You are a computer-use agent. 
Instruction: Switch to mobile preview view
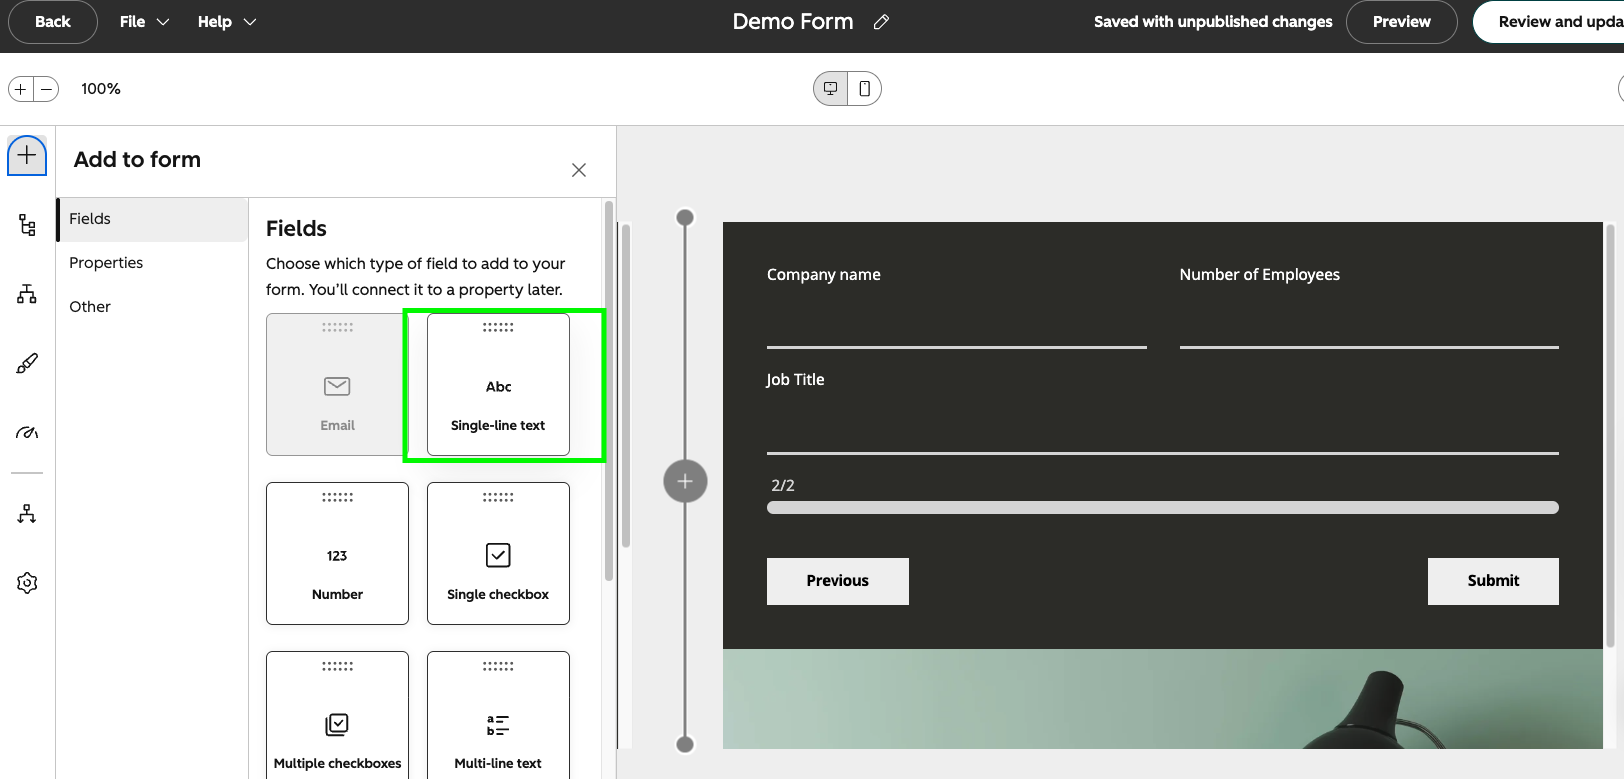tap(864, 89)
